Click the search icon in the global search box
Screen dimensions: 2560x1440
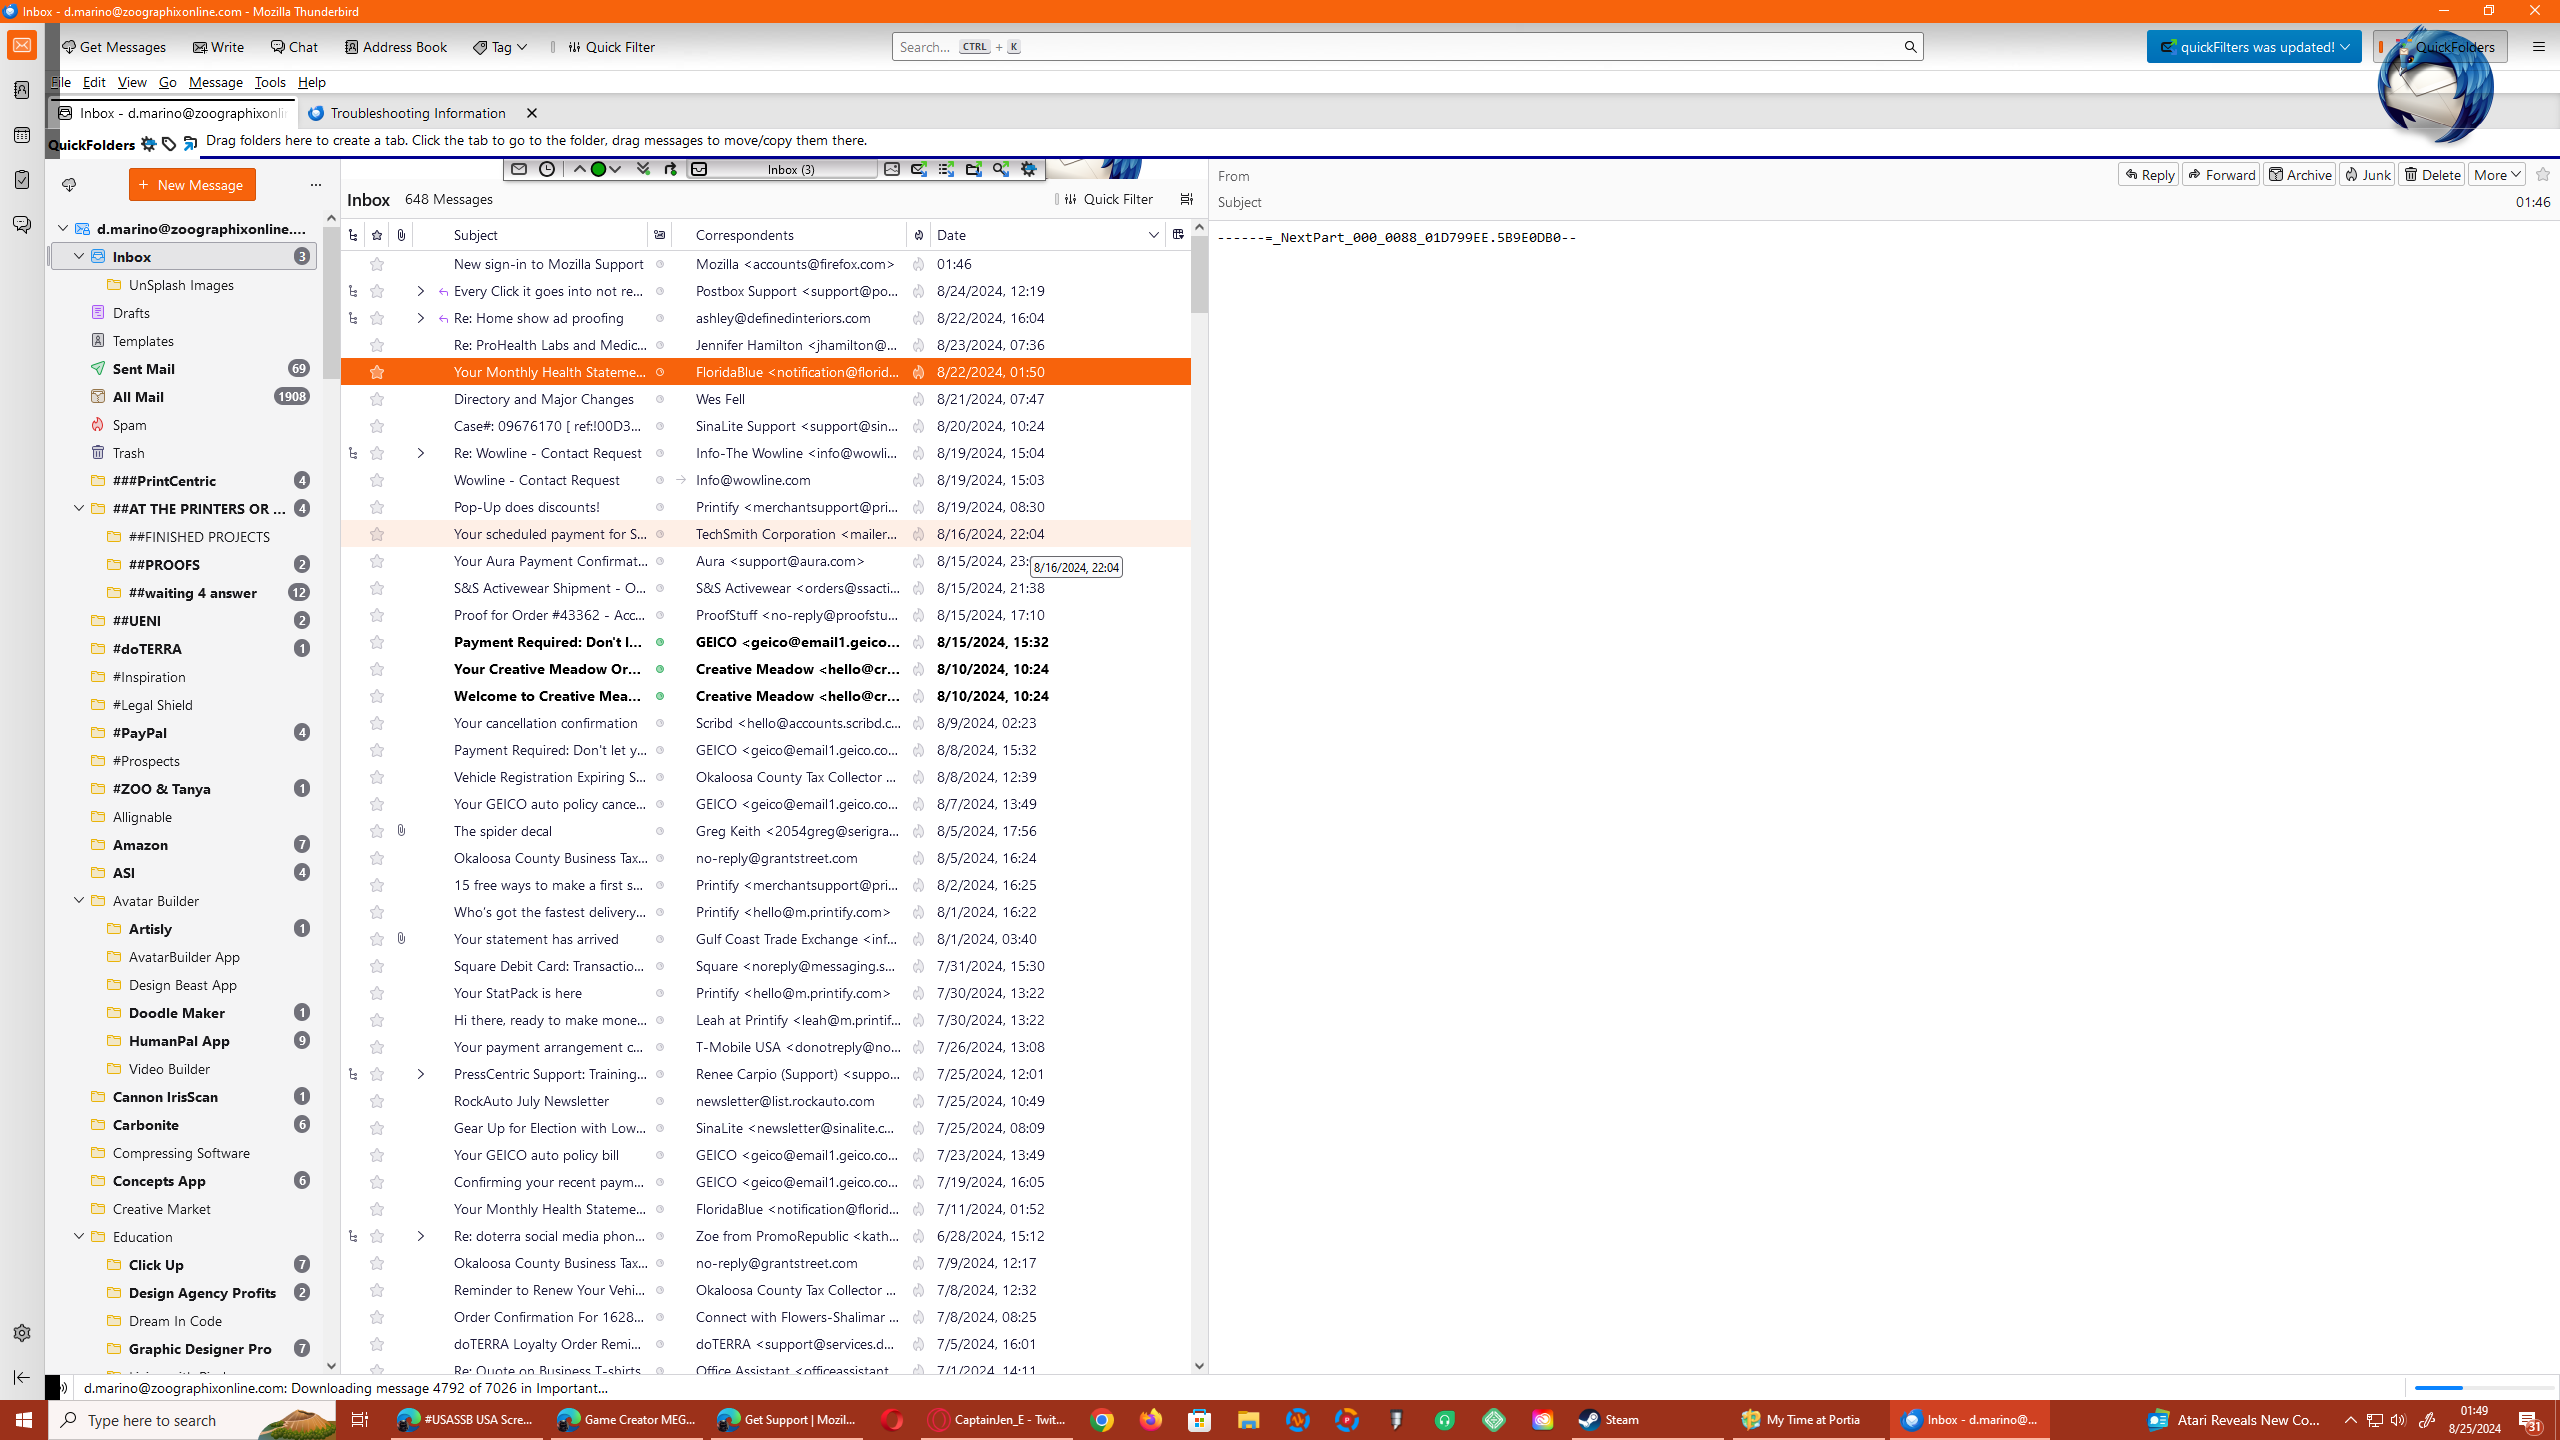[x=1909, y=47]
